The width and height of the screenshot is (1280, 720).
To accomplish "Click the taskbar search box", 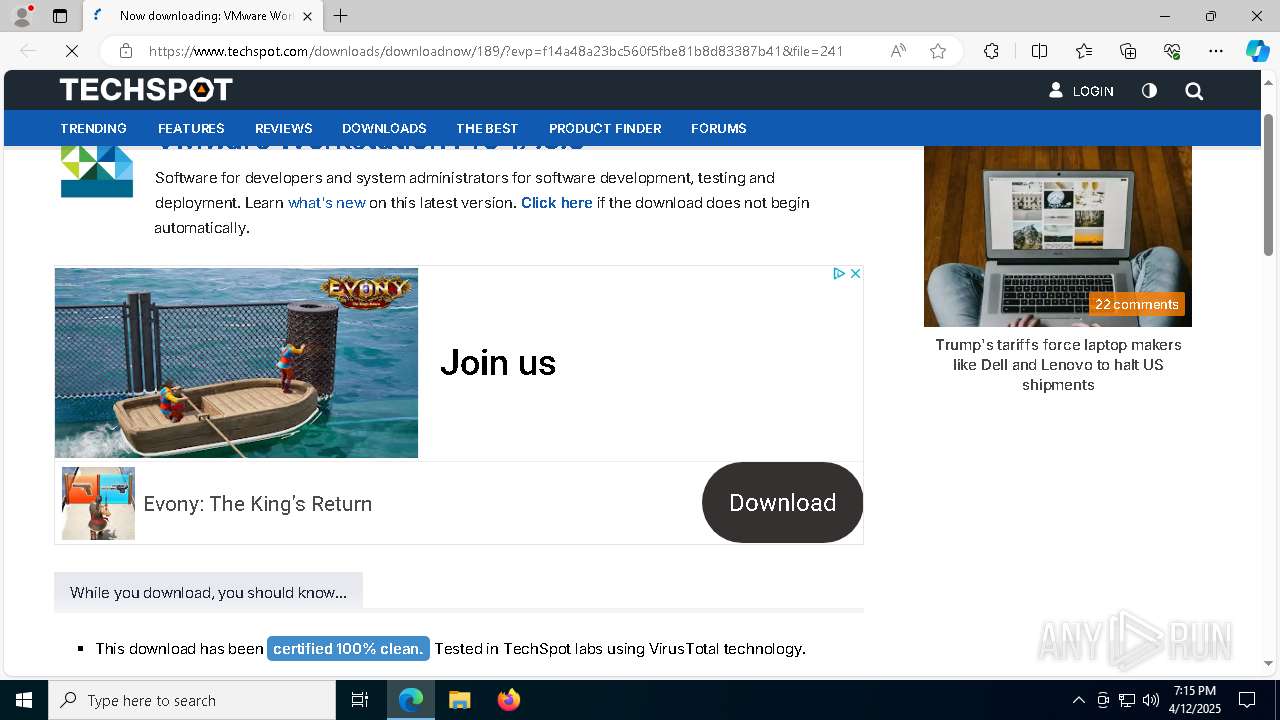I will coord(192,700).
